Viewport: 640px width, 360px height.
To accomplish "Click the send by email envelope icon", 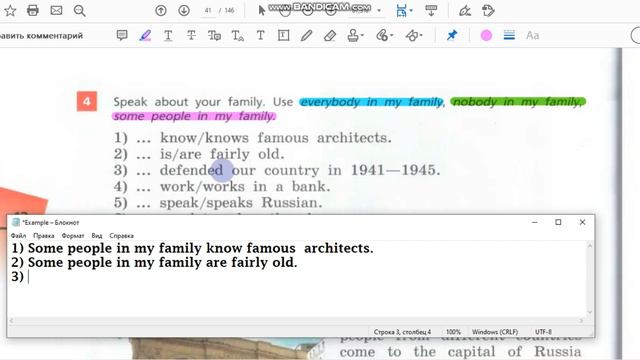I will pos(56,11).
